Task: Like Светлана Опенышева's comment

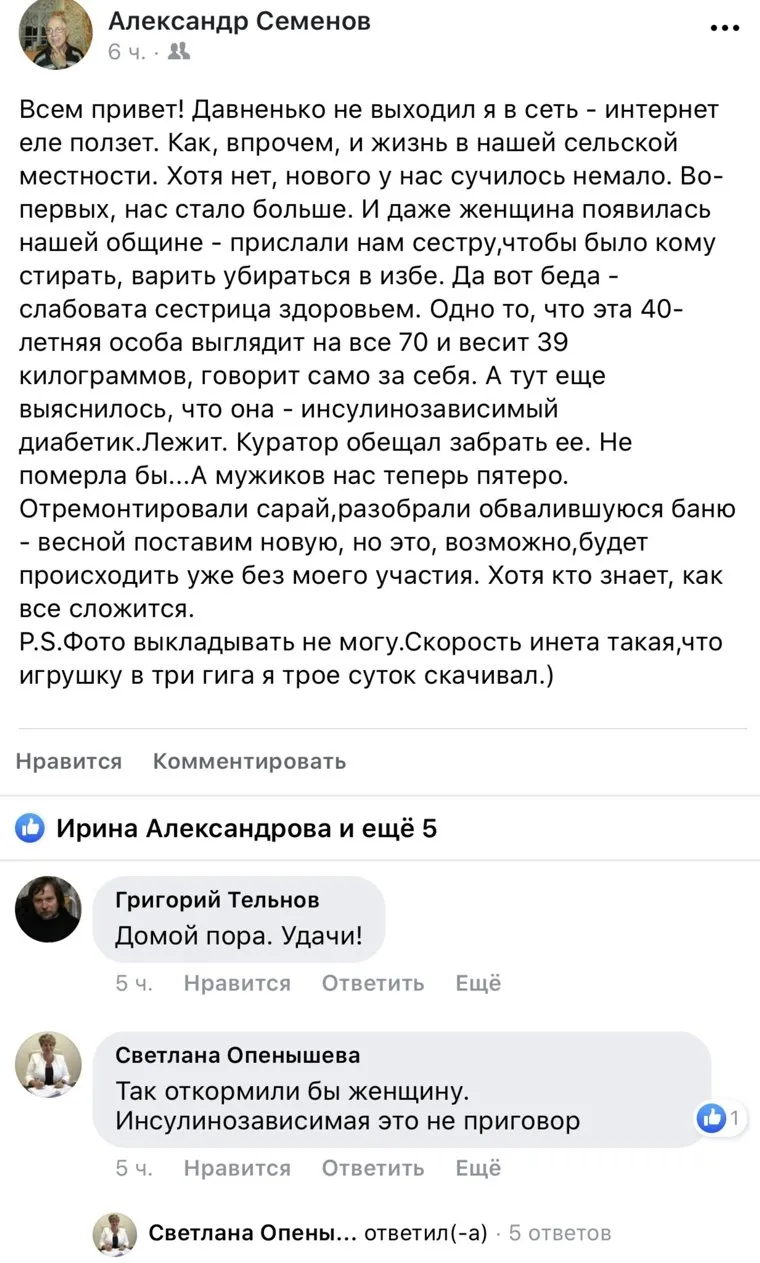Action: (237, 1168)
